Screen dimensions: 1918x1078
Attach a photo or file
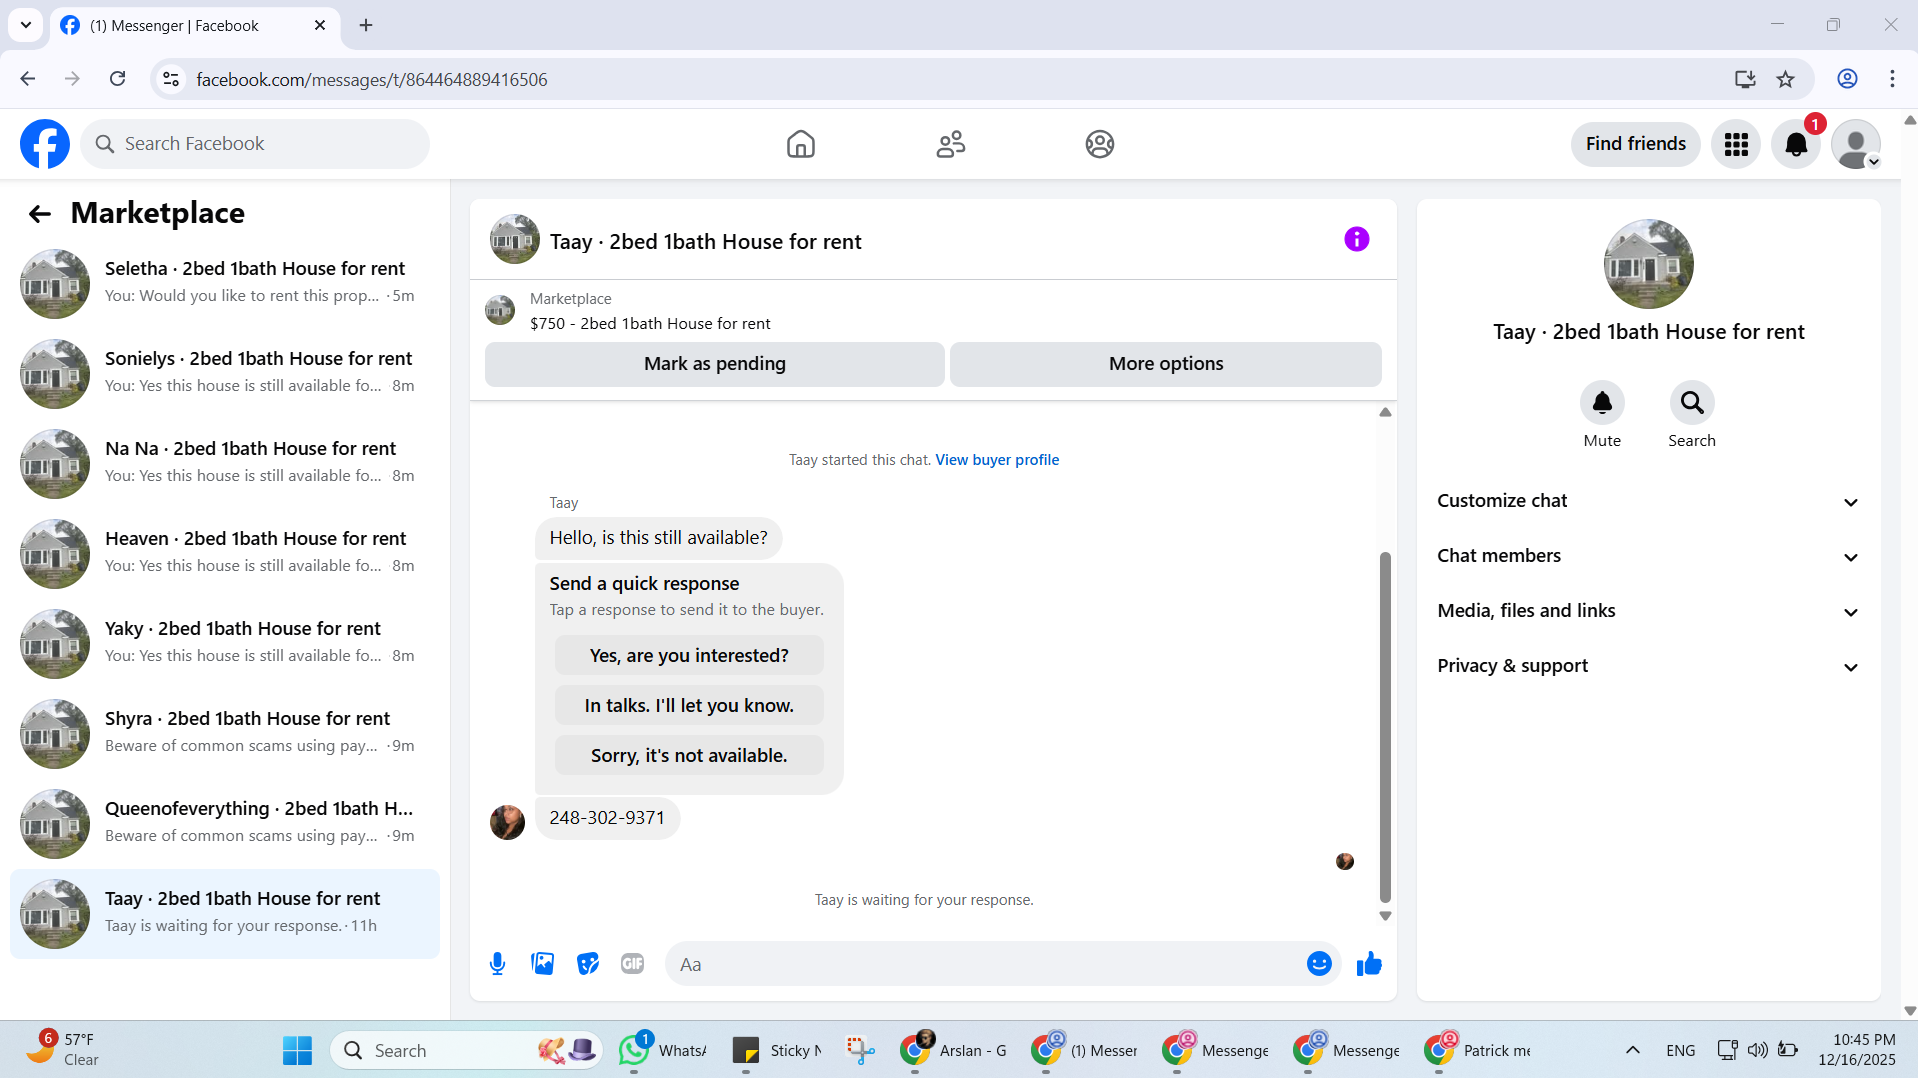point(542,964)
